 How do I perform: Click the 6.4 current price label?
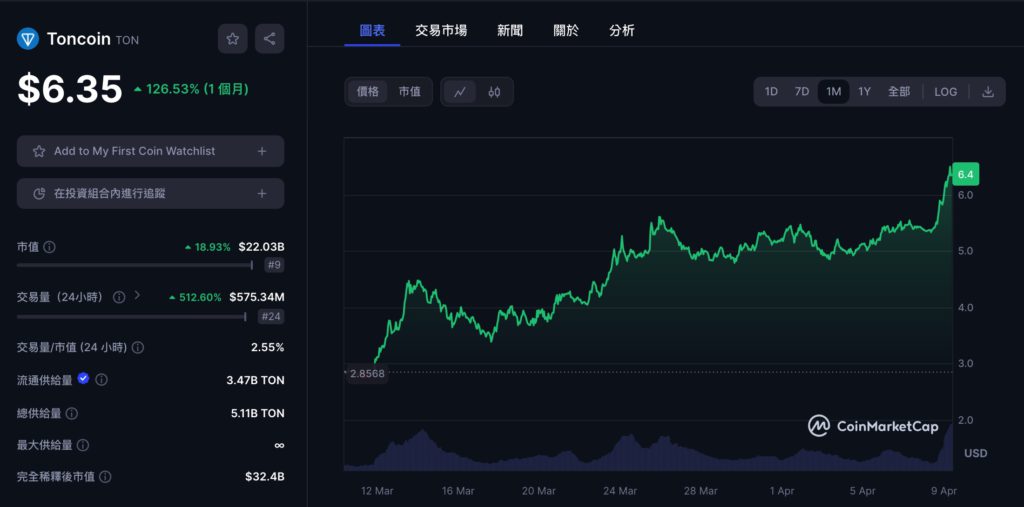(x=965, y=175)
